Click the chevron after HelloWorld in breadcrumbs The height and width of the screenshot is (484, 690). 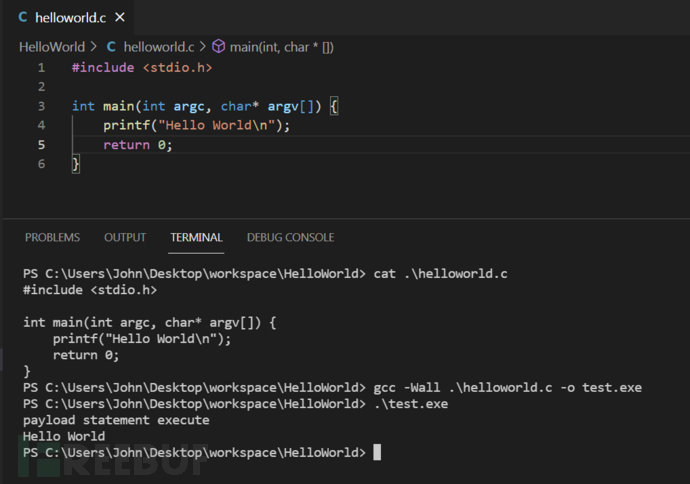[94, 46]
